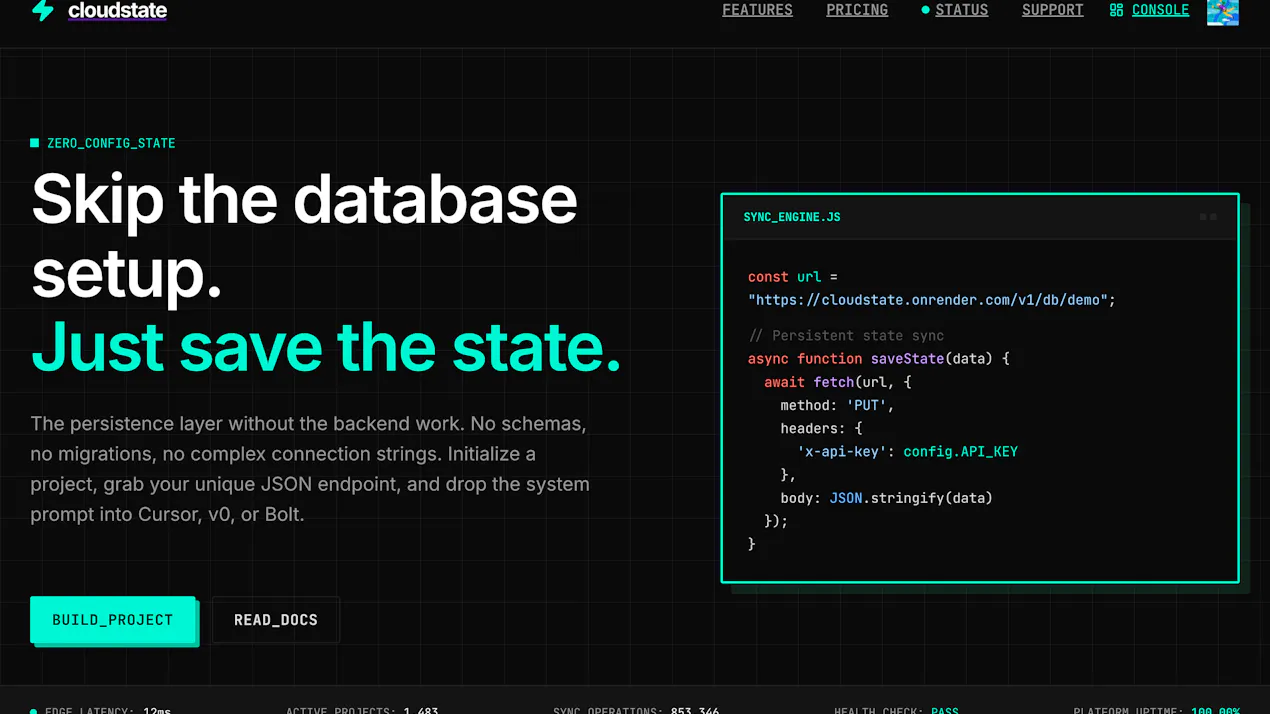The height and width of the screenshot is (714, 1270).
Task: Click the 'x-api-key' header line in code
Action: pyautogui.click(x=907, y=451)
